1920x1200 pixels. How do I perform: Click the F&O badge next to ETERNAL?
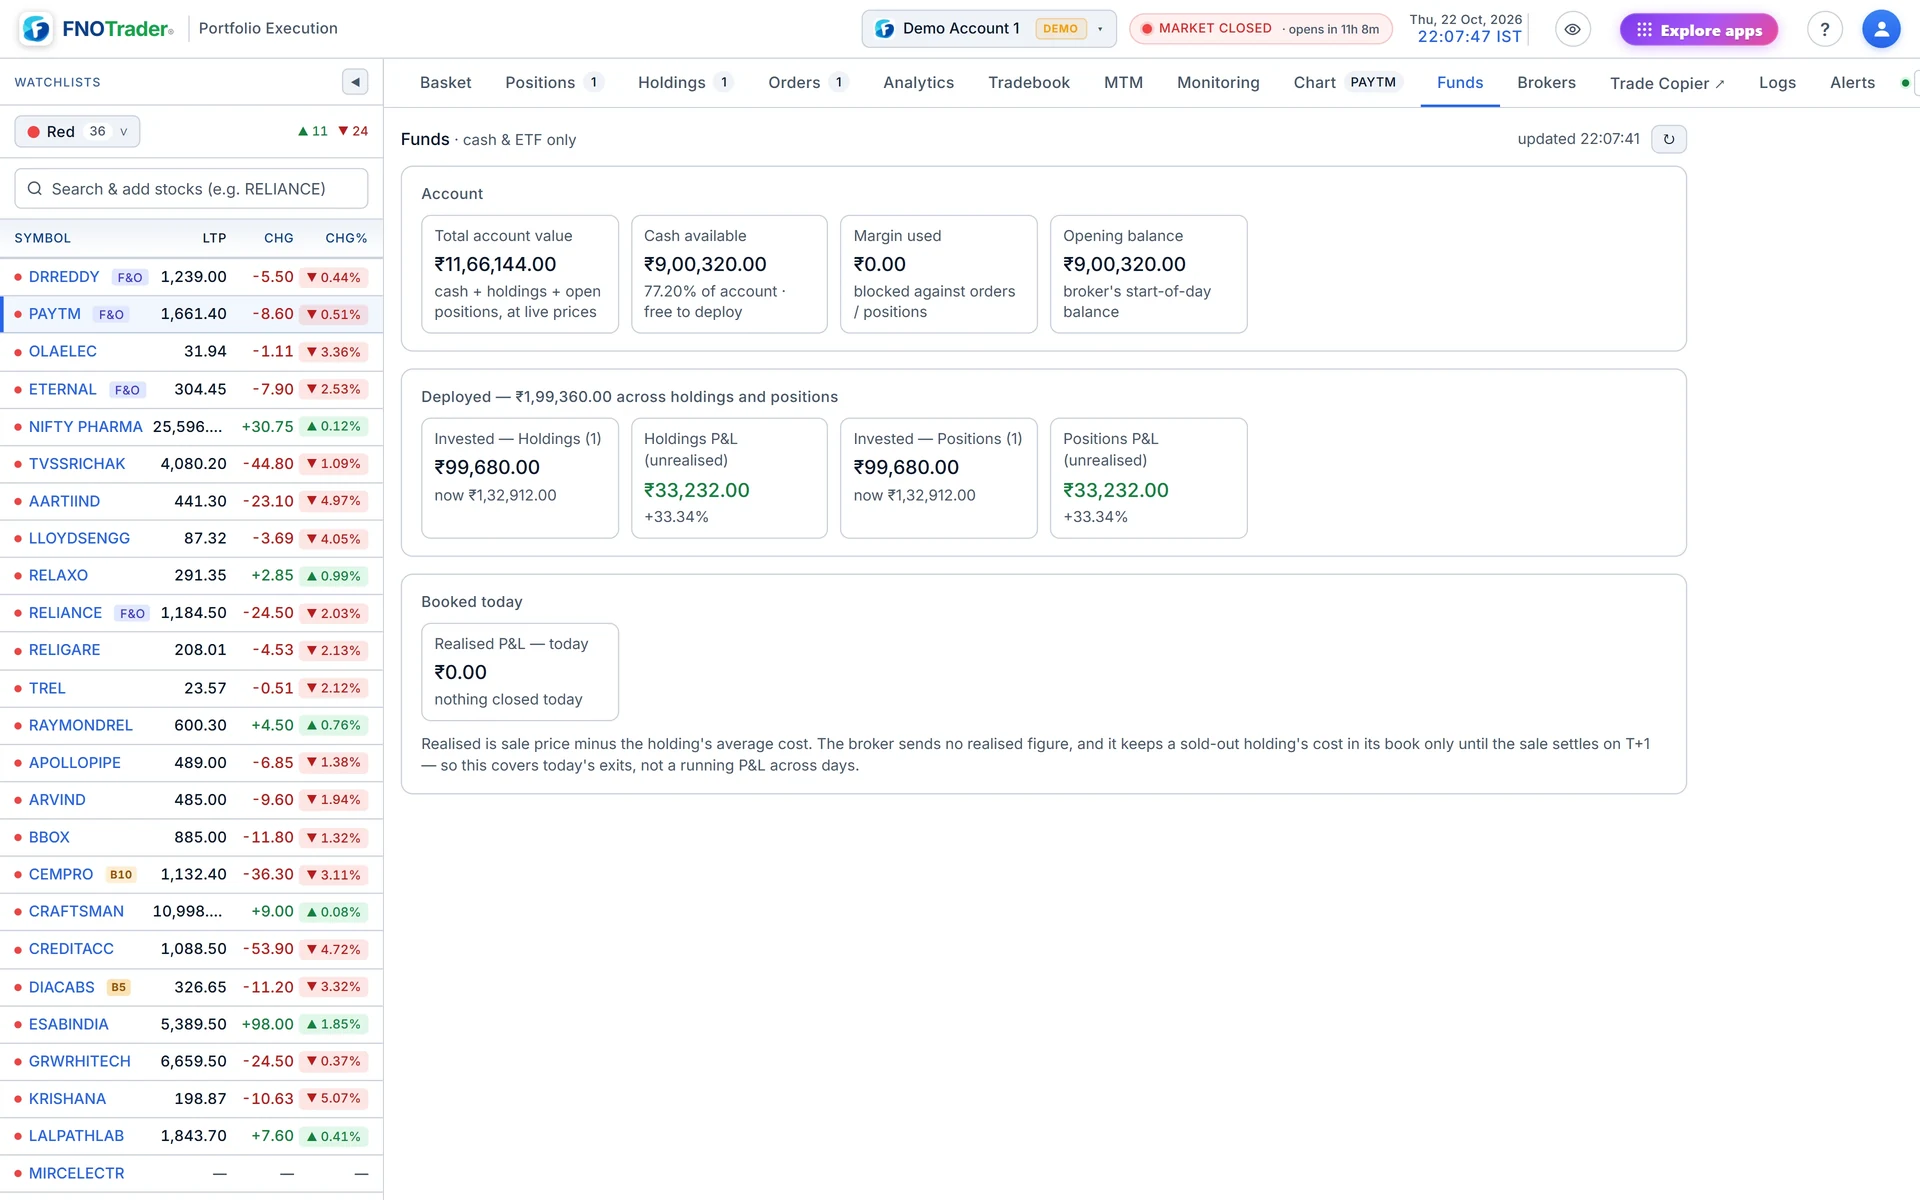point(127,389)
